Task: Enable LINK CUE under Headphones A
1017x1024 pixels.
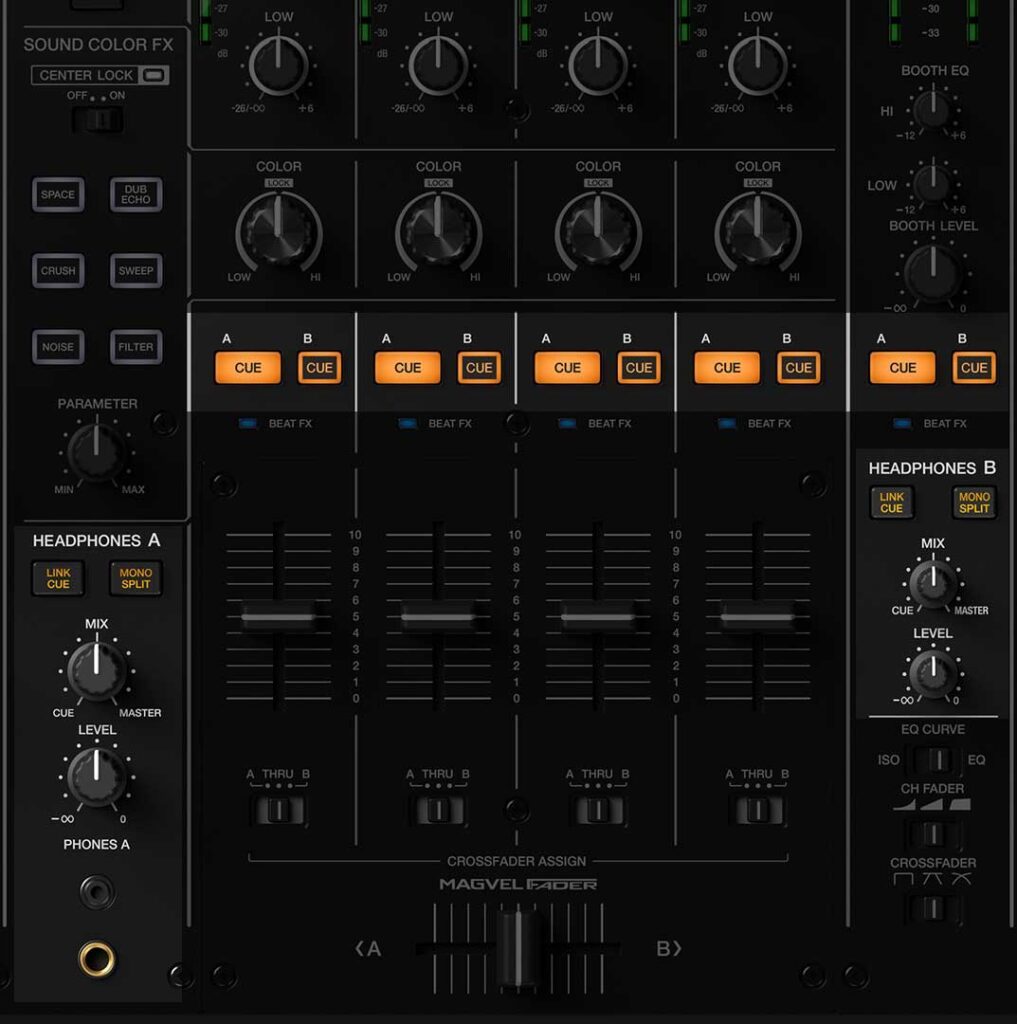Action: [57, 577]
